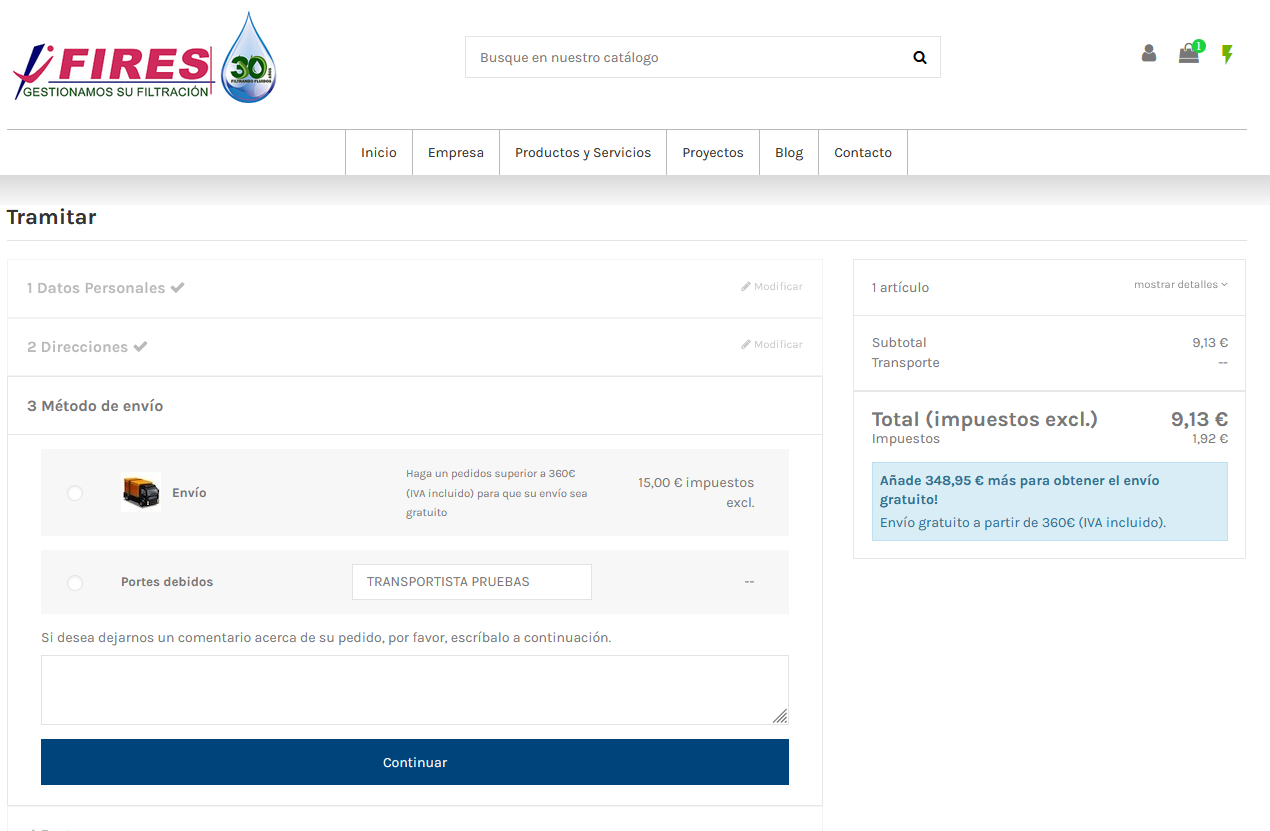Click the order comment textarea

[x=415, y=690]
